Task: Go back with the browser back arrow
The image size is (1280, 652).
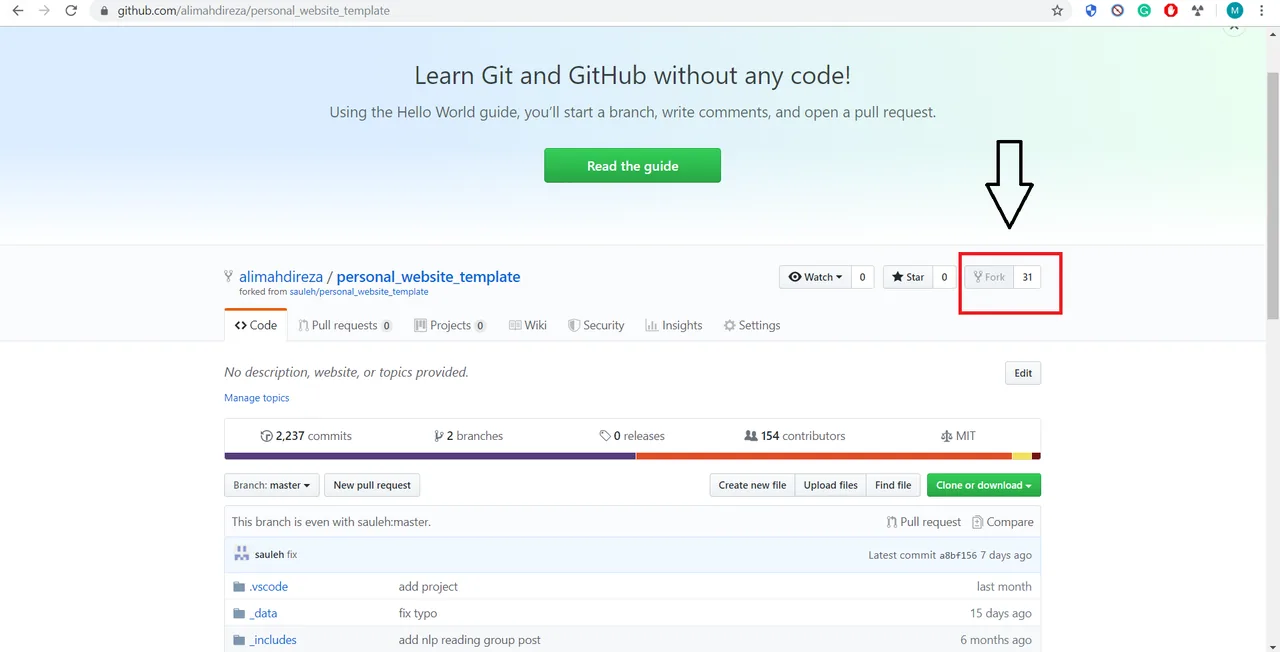Action: [x=17, y=11]
